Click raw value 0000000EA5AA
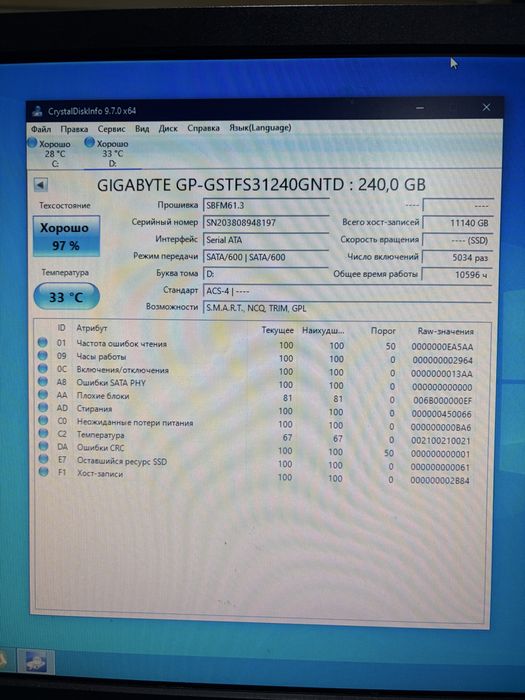The width and height of the screenshot is (525, 700). pyautogui.click(x=442, y=347)
